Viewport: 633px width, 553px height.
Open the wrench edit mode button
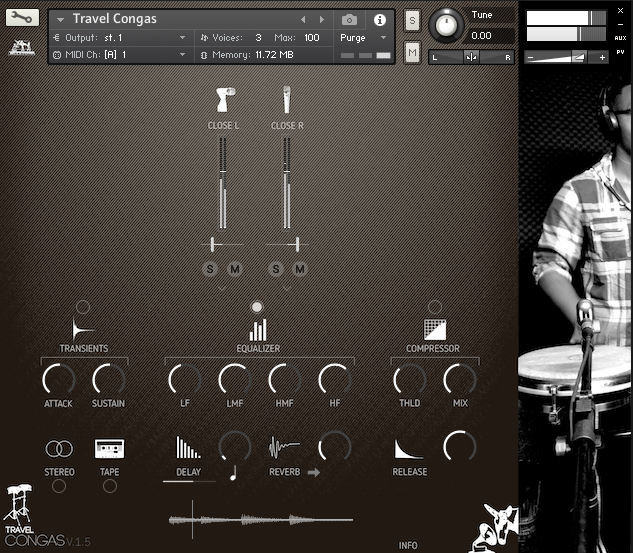pyautogui.click(x=22, y=18)
